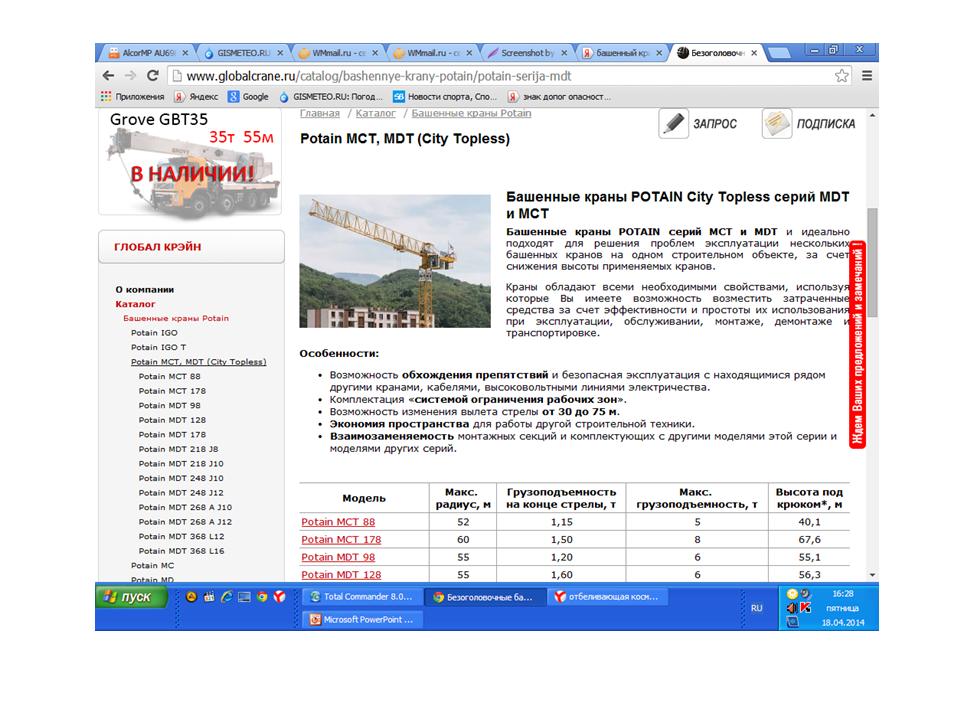Click the volume speaker tray icon
The height and width of the screenshot is (720, 960).
pyautogui.click(x=792, y=608)
